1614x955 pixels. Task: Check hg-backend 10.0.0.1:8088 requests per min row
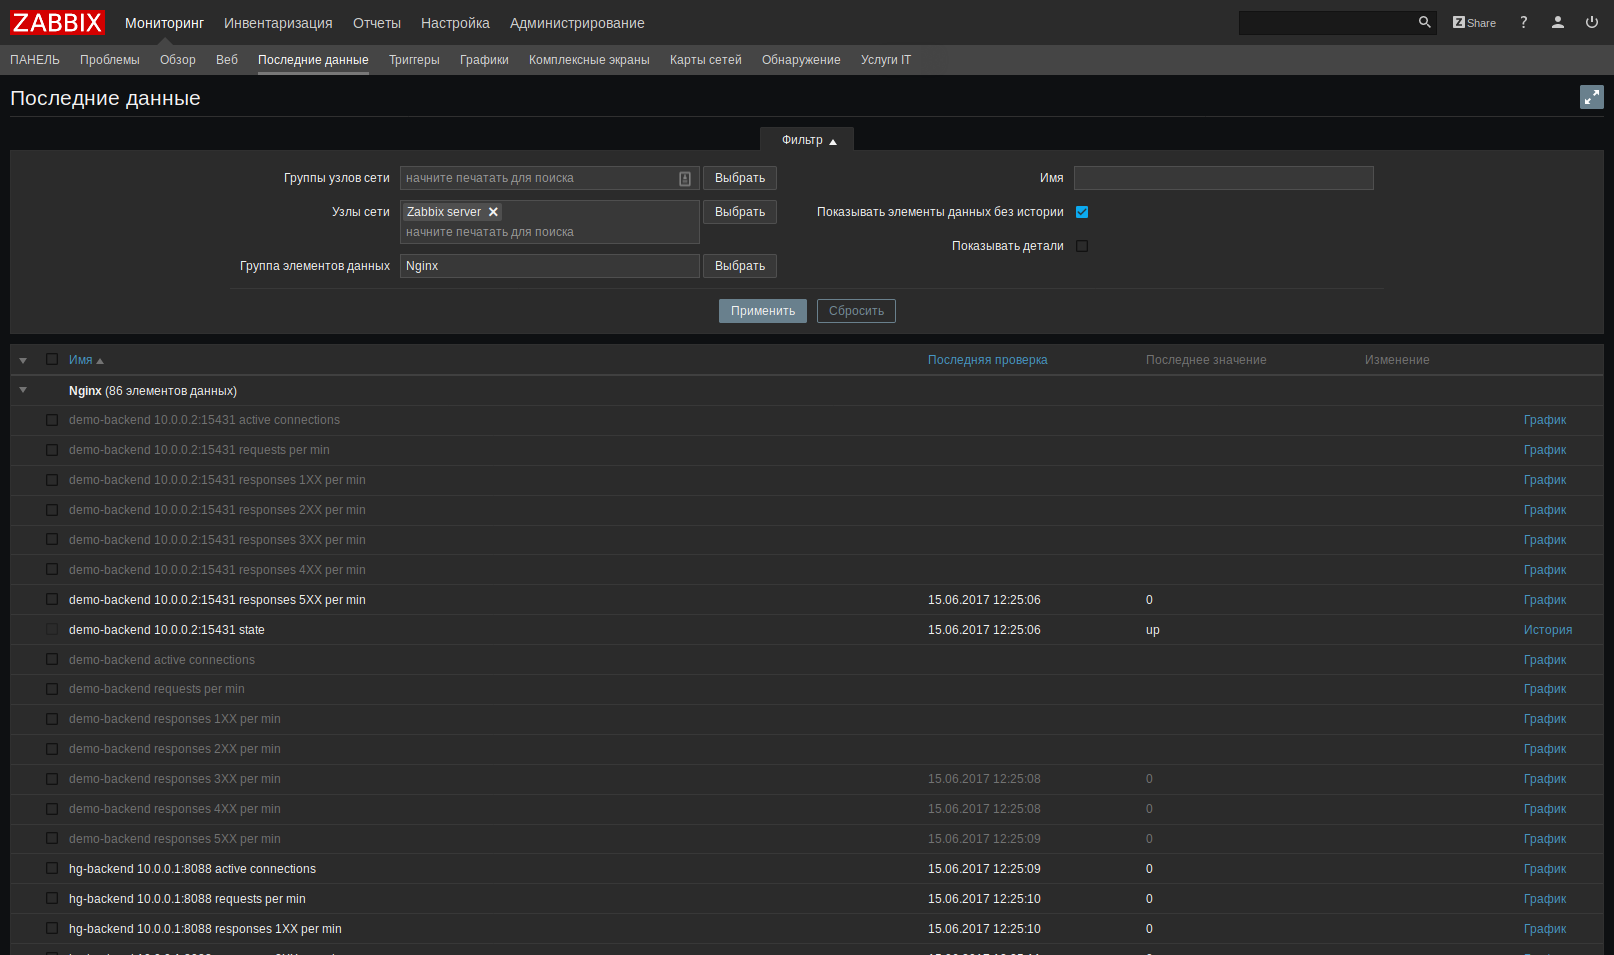pyautogui.click(x=52, y=899)
